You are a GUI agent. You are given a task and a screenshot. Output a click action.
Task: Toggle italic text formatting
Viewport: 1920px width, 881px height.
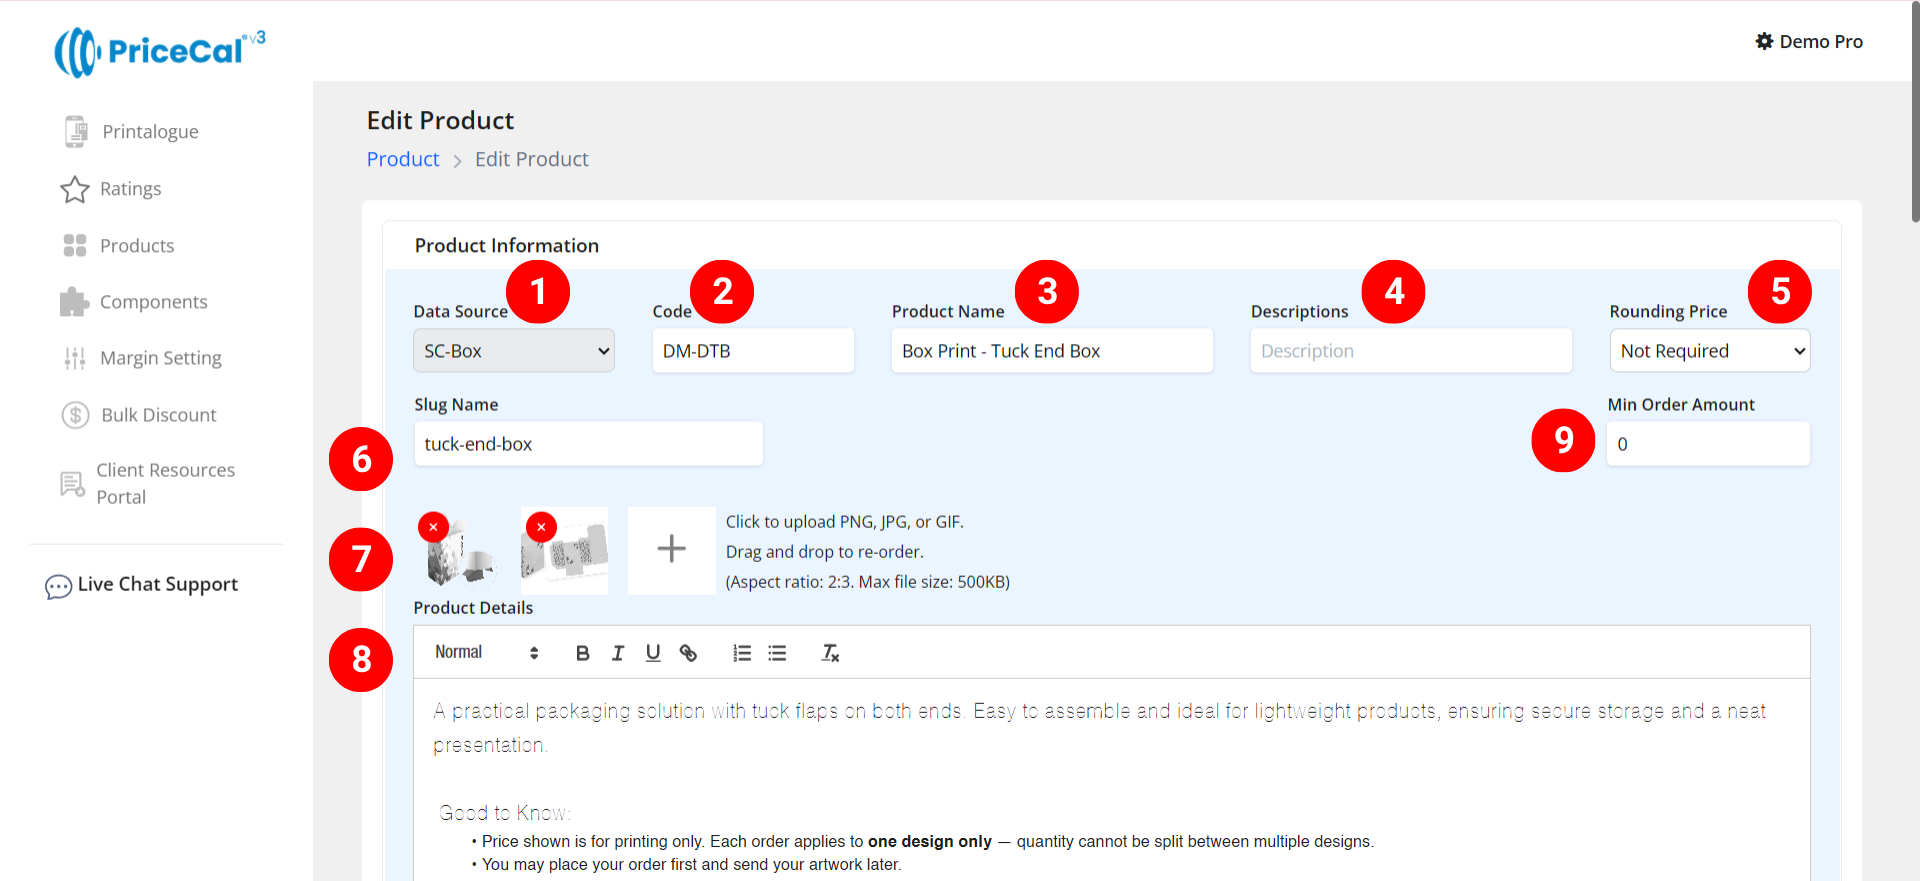(x=618, y=653)
